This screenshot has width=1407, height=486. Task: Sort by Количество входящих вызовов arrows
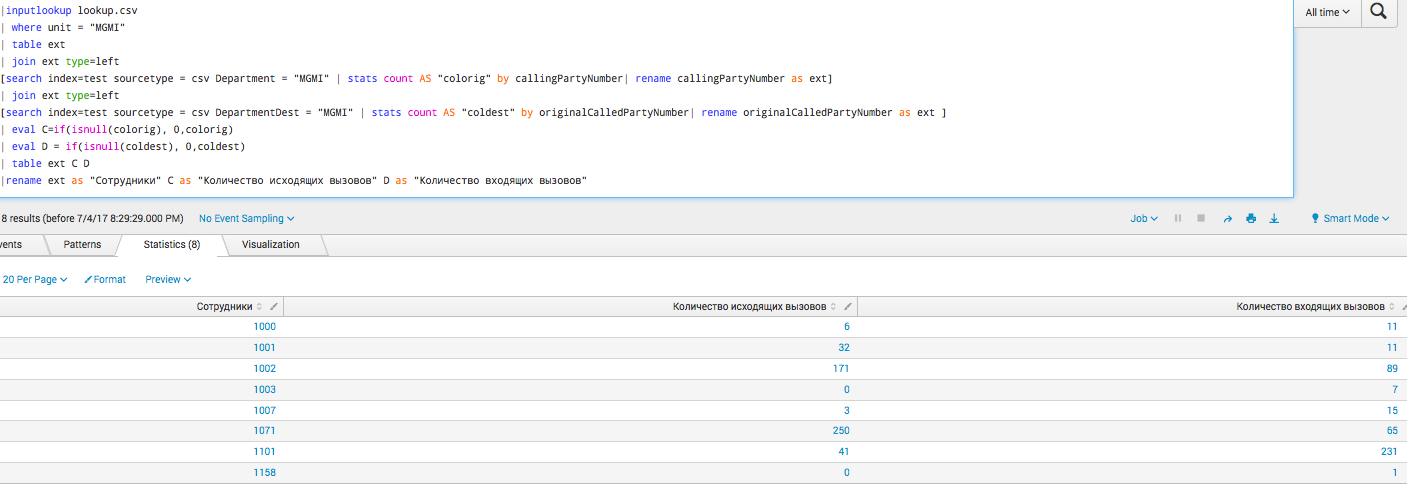click(1393, 307)
